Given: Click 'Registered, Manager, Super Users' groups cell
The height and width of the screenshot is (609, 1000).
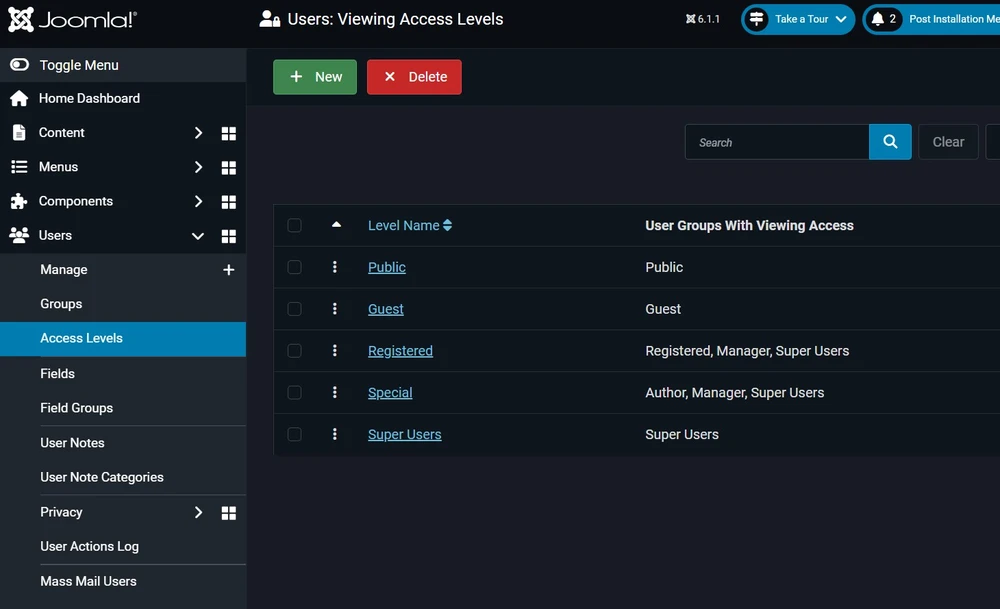Looking at the screenshot, I should 747,351.
